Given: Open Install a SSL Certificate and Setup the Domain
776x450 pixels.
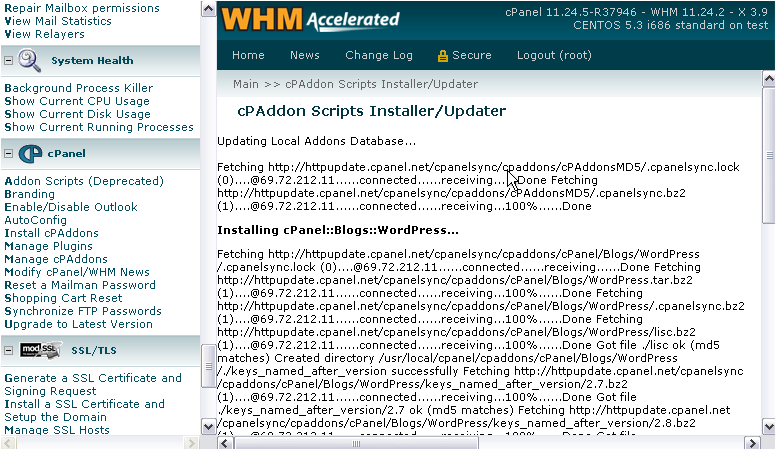Looking at the screenshot, I should [84, 410].
